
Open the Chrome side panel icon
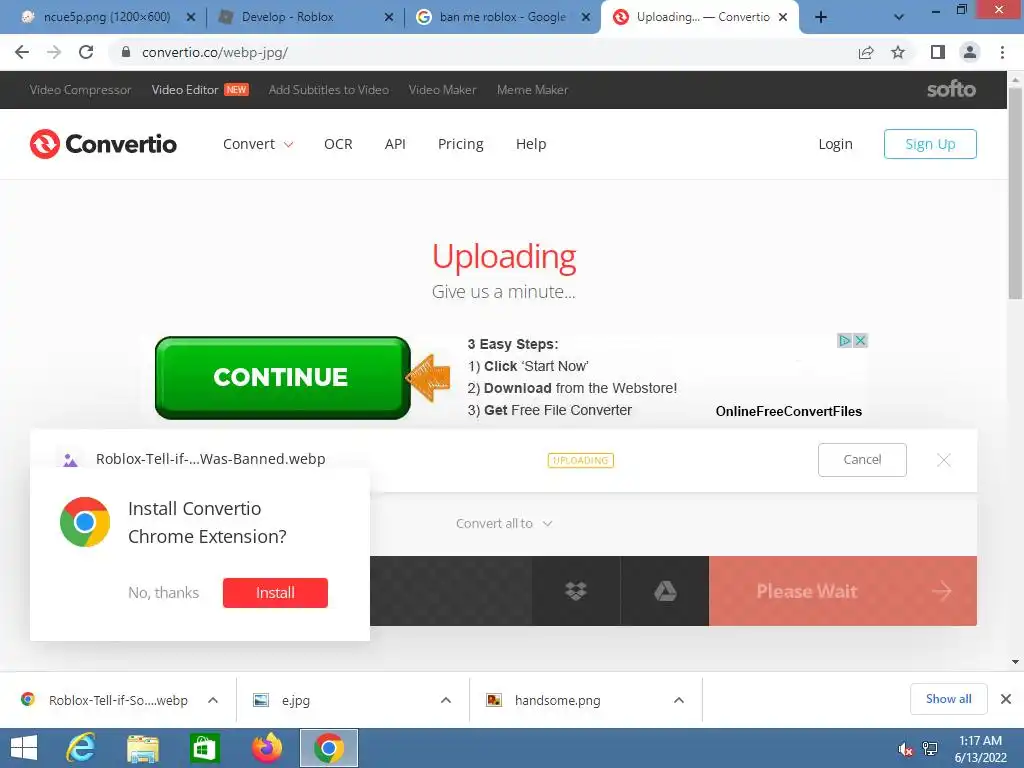click(x=938, y=52)
